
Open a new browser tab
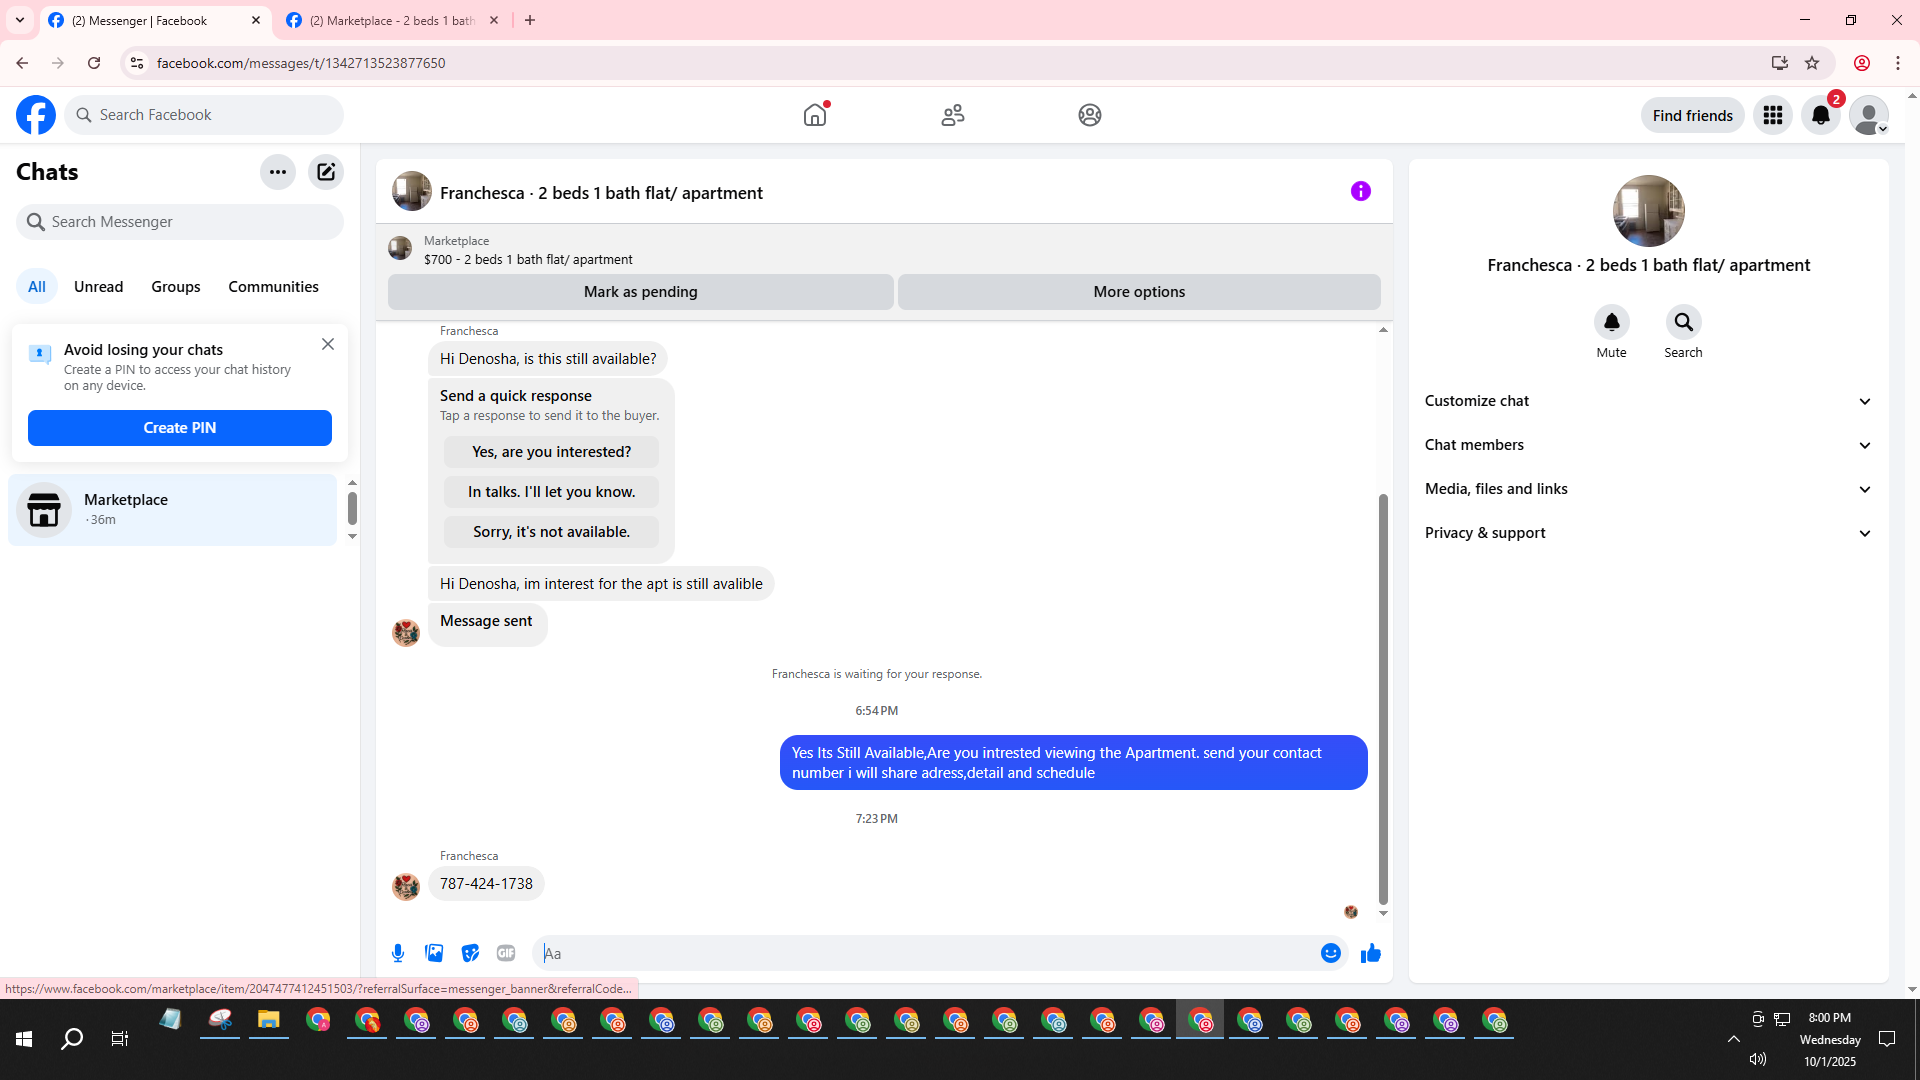pos(530,20)
